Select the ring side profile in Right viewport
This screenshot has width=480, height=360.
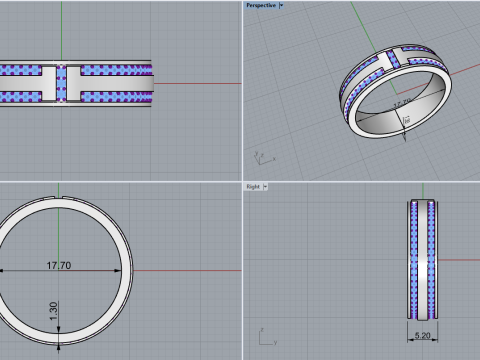422,260
